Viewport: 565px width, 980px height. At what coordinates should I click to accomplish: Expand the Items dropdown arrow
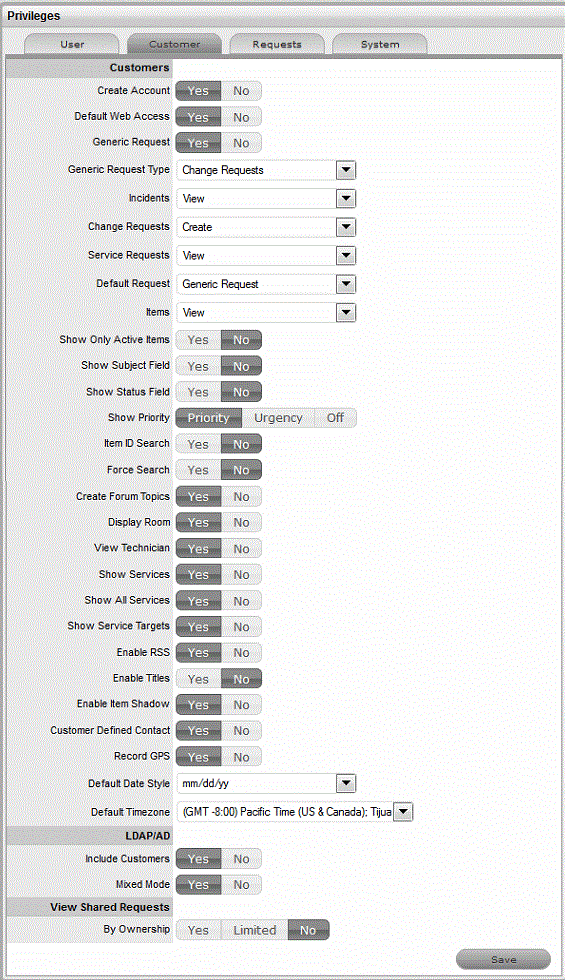click(x=346, y=312)
